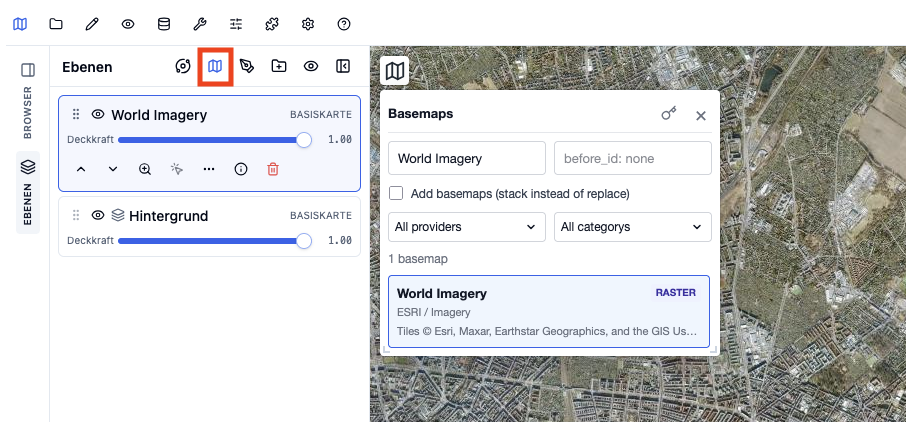Expand the All providers dropdown

click(x=467, y=227)
